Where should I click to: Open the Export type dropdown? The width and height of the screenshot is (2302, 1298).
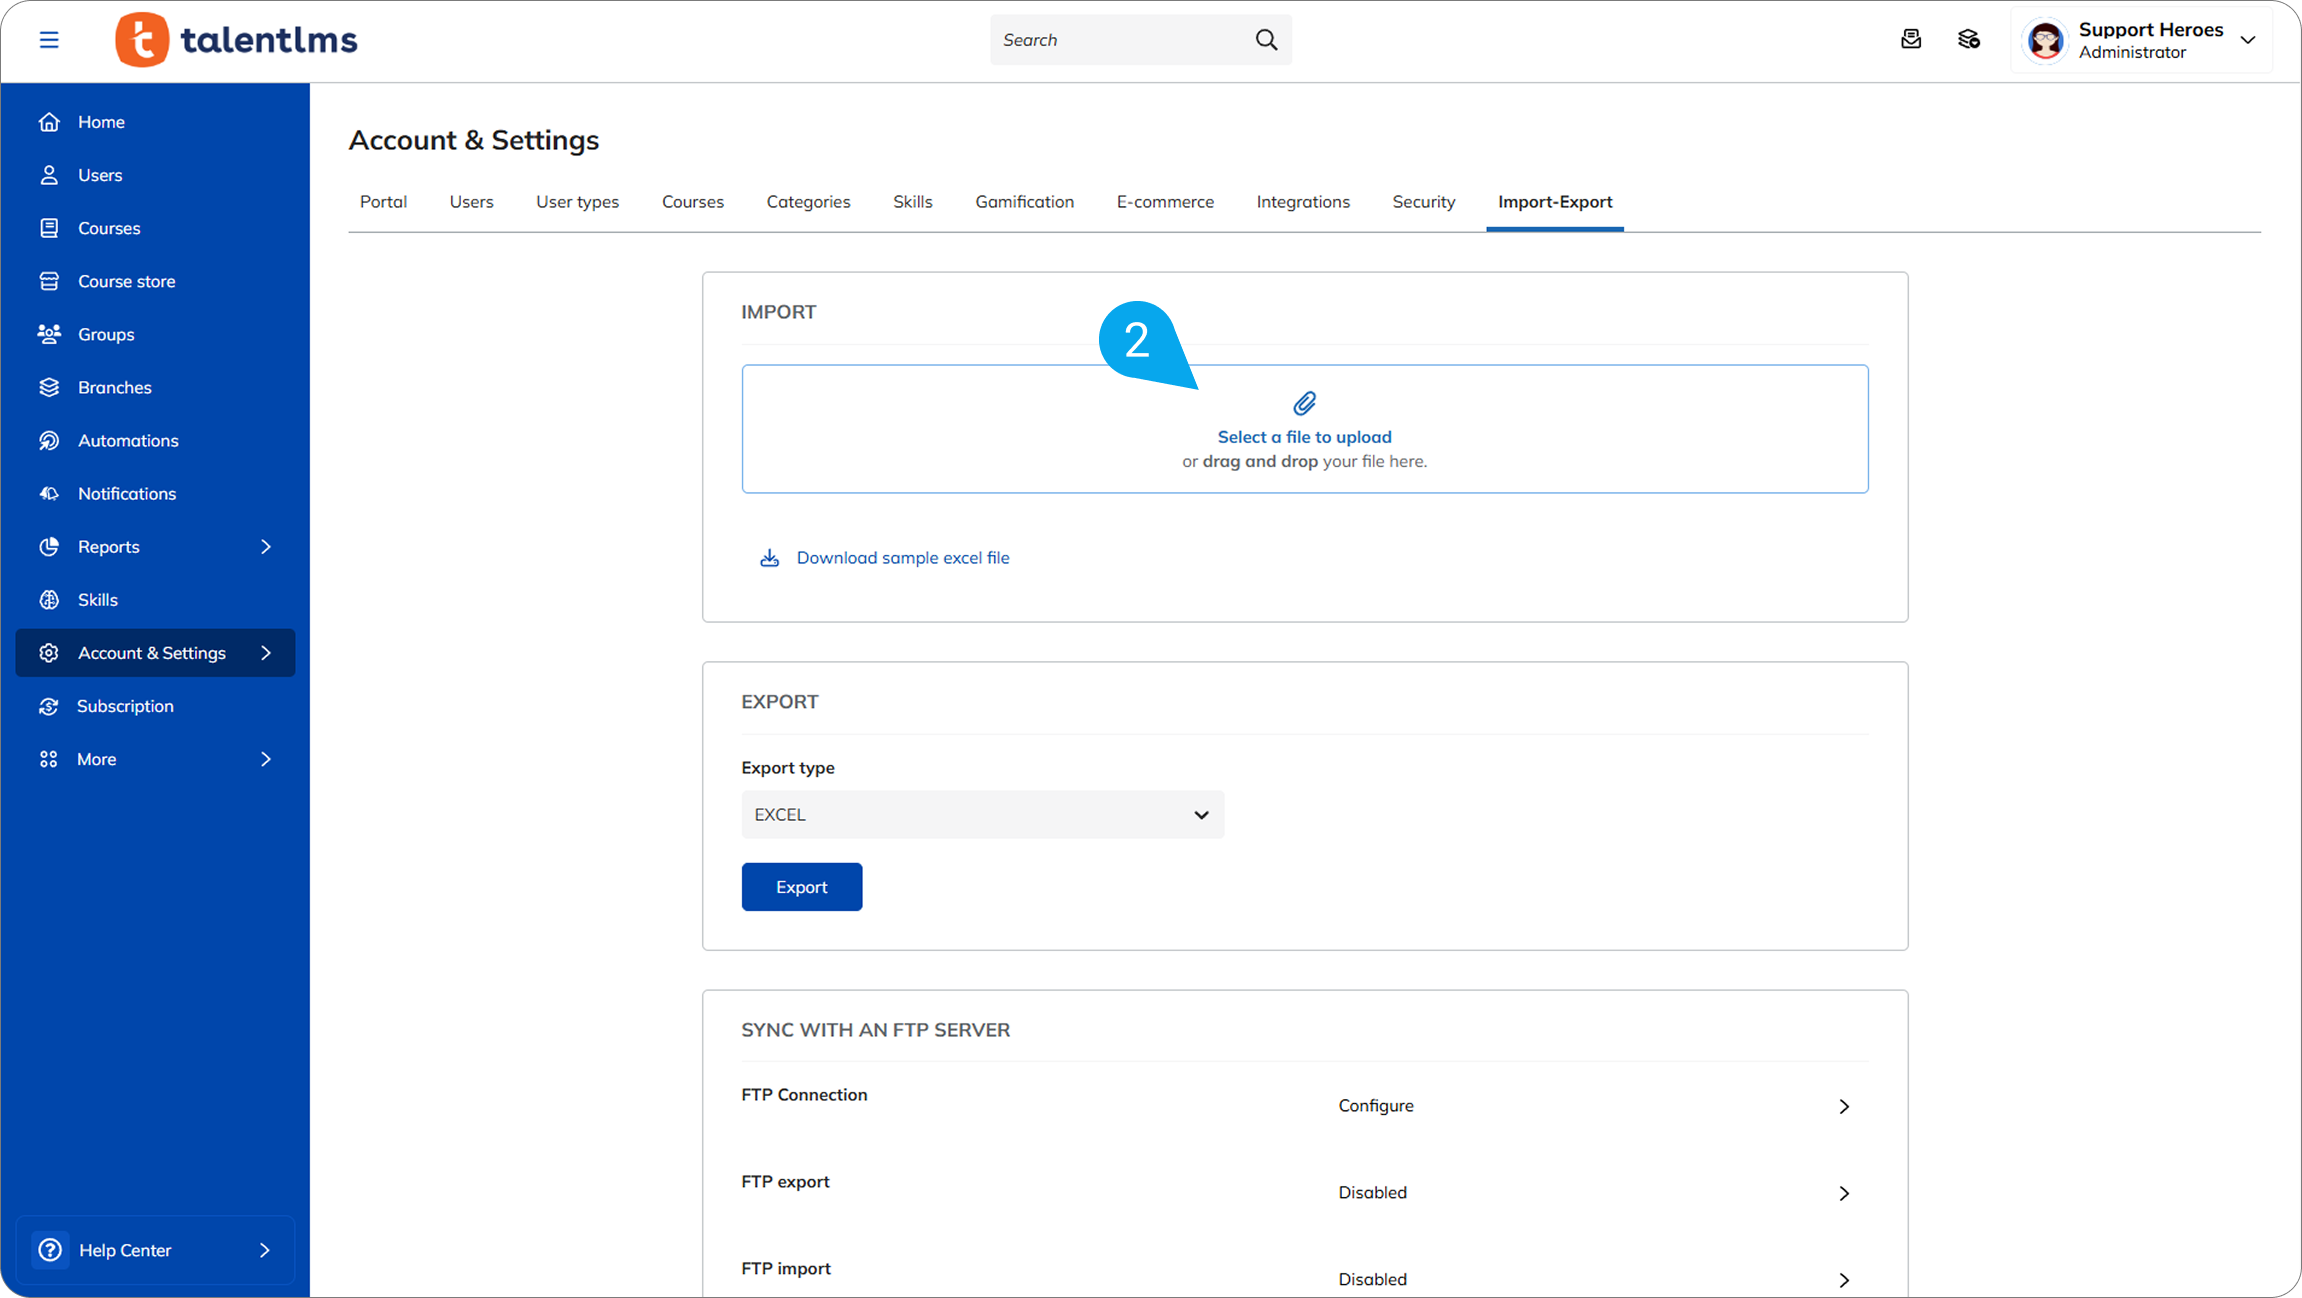pyautogui.click(x=982, y=815)
